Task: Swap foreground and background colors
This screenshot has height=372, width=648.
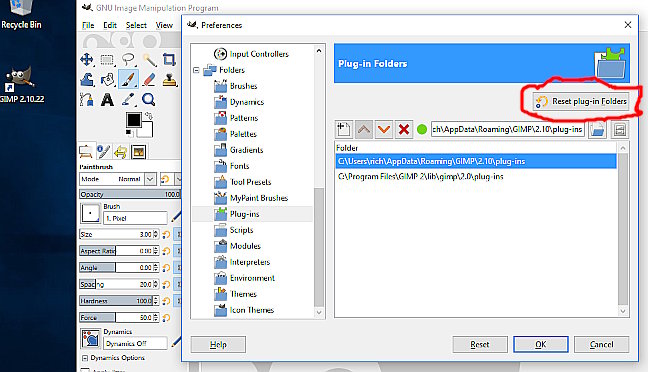Action: (x=149, y=116)
